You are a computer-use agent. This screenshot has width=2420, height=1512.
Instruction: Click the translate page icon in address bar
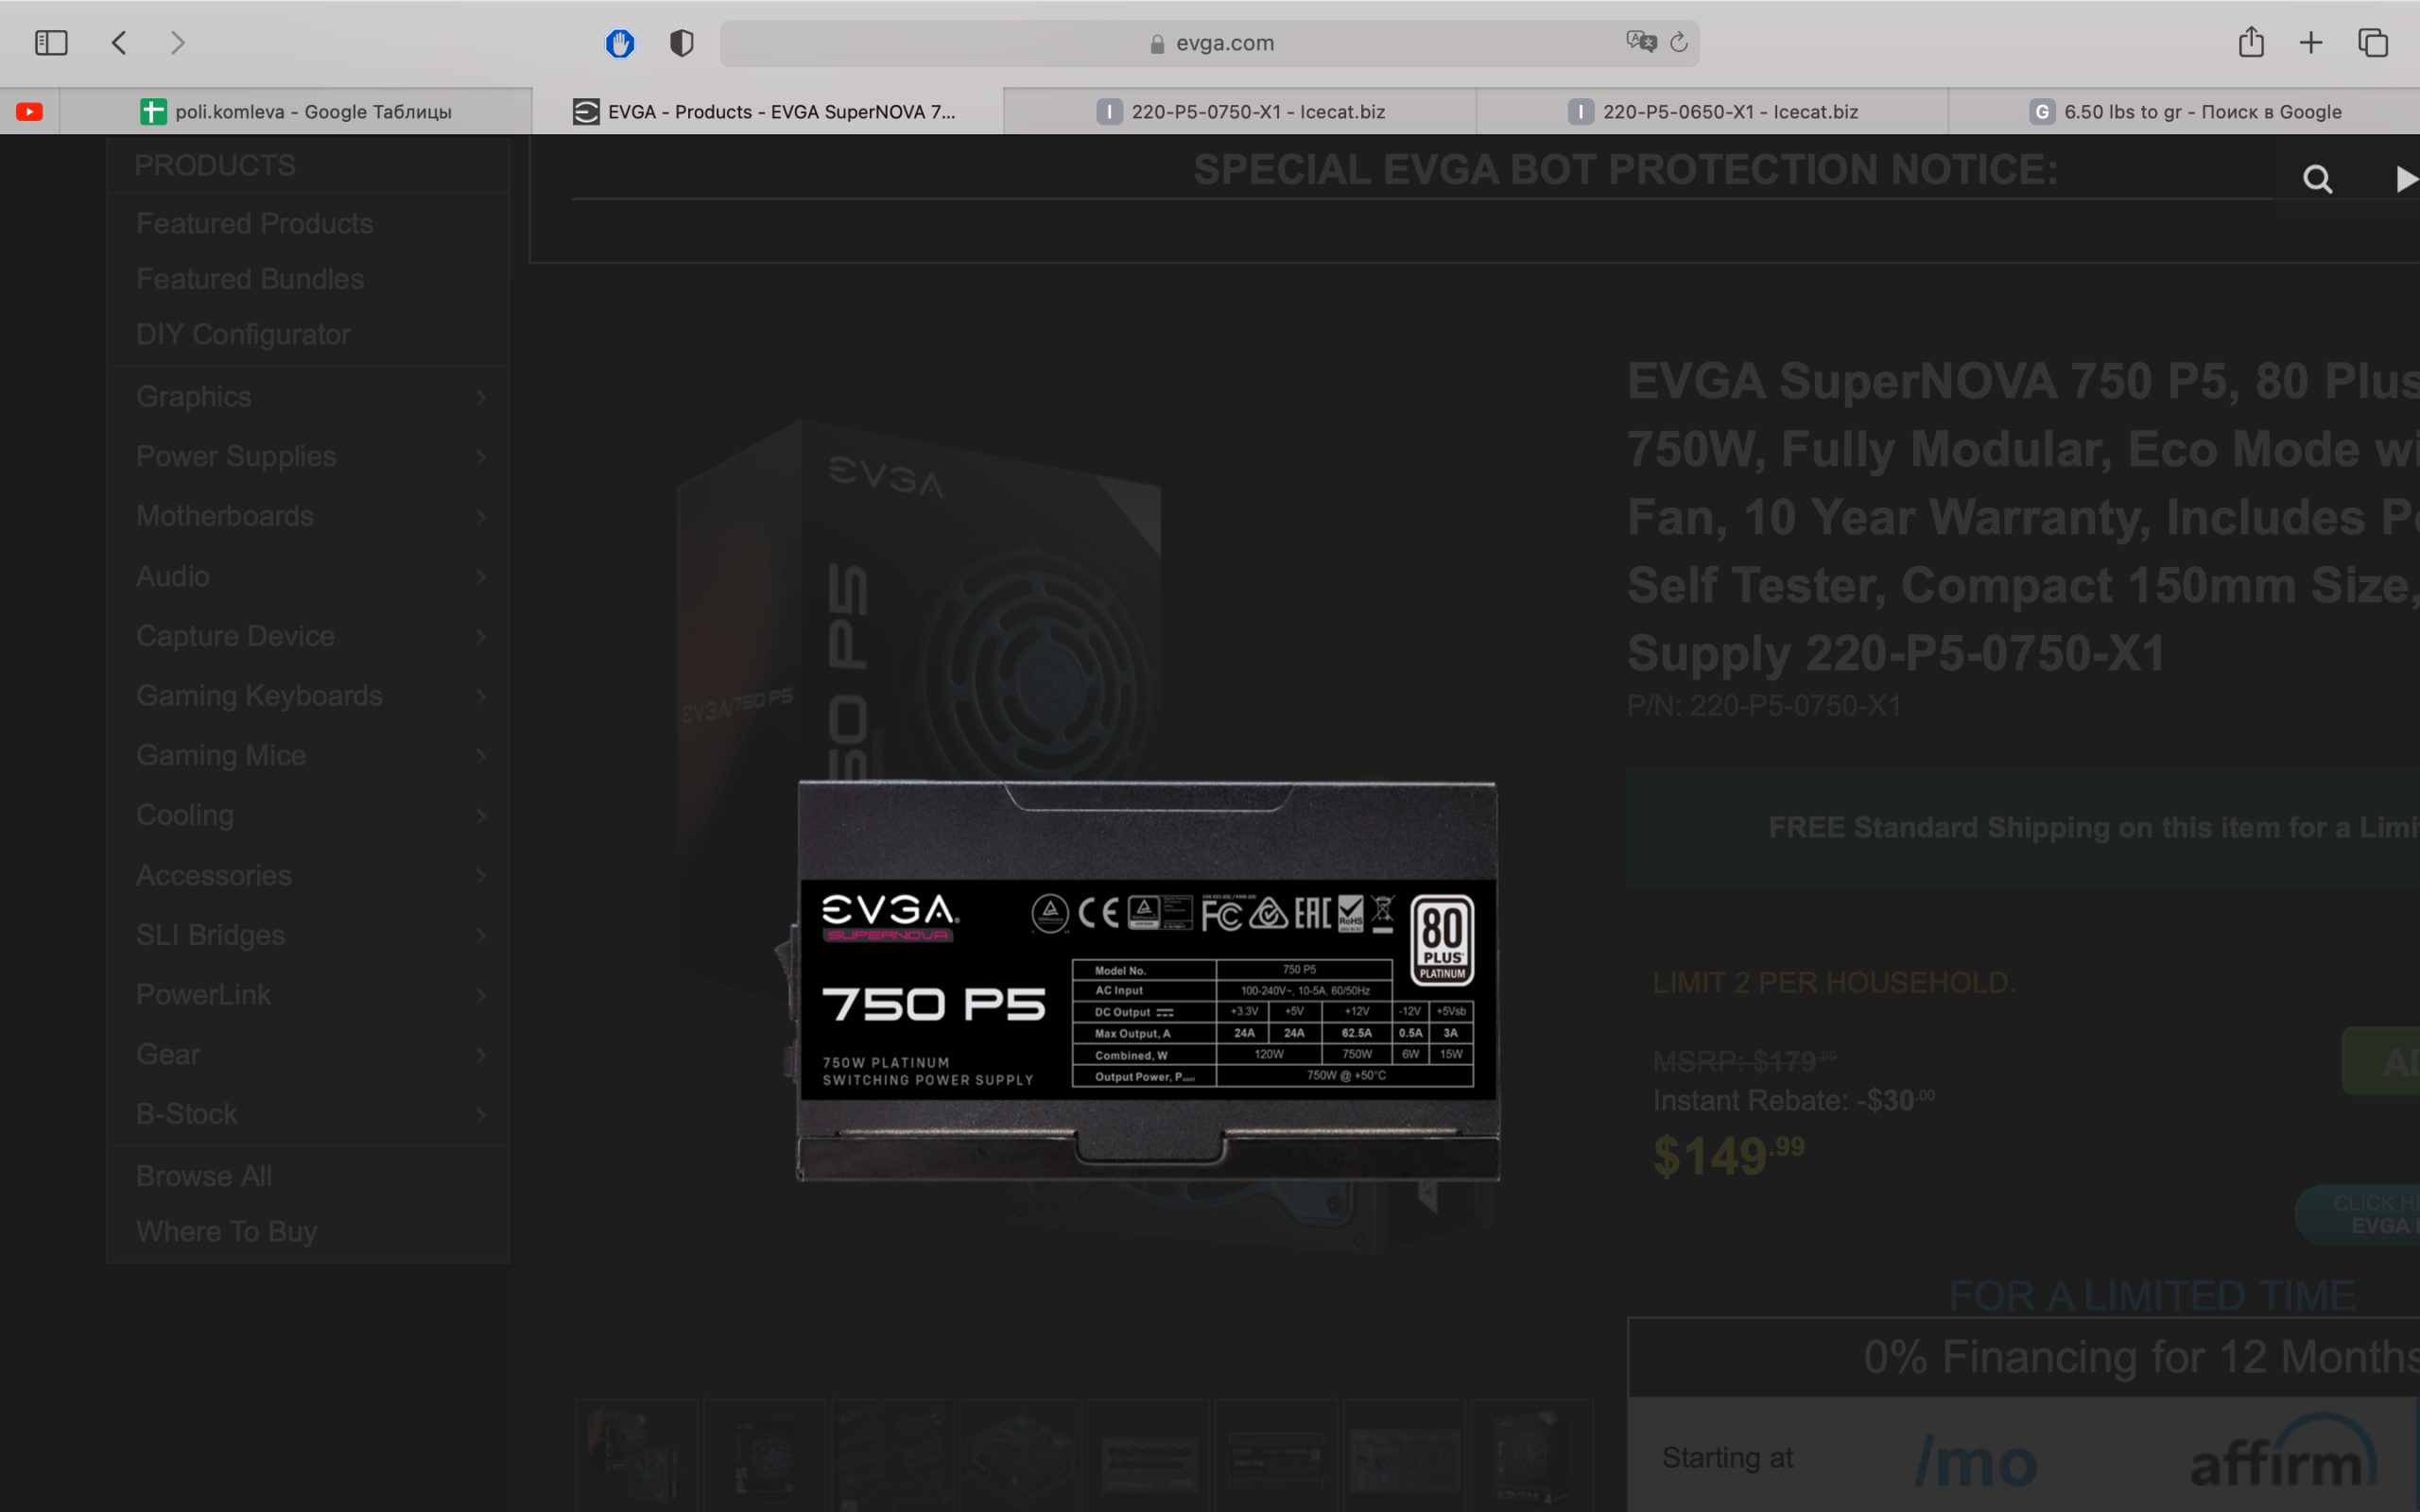pyautogui.click(x=1641, y=42)
